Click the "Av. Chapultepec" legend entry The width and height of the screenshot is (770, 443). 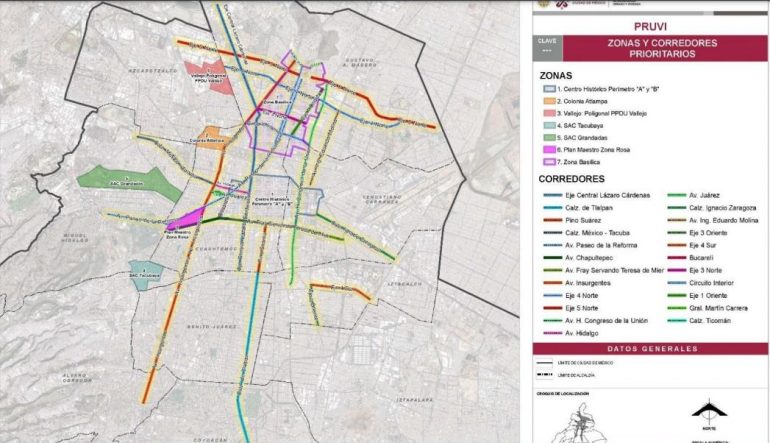(578, 258)
